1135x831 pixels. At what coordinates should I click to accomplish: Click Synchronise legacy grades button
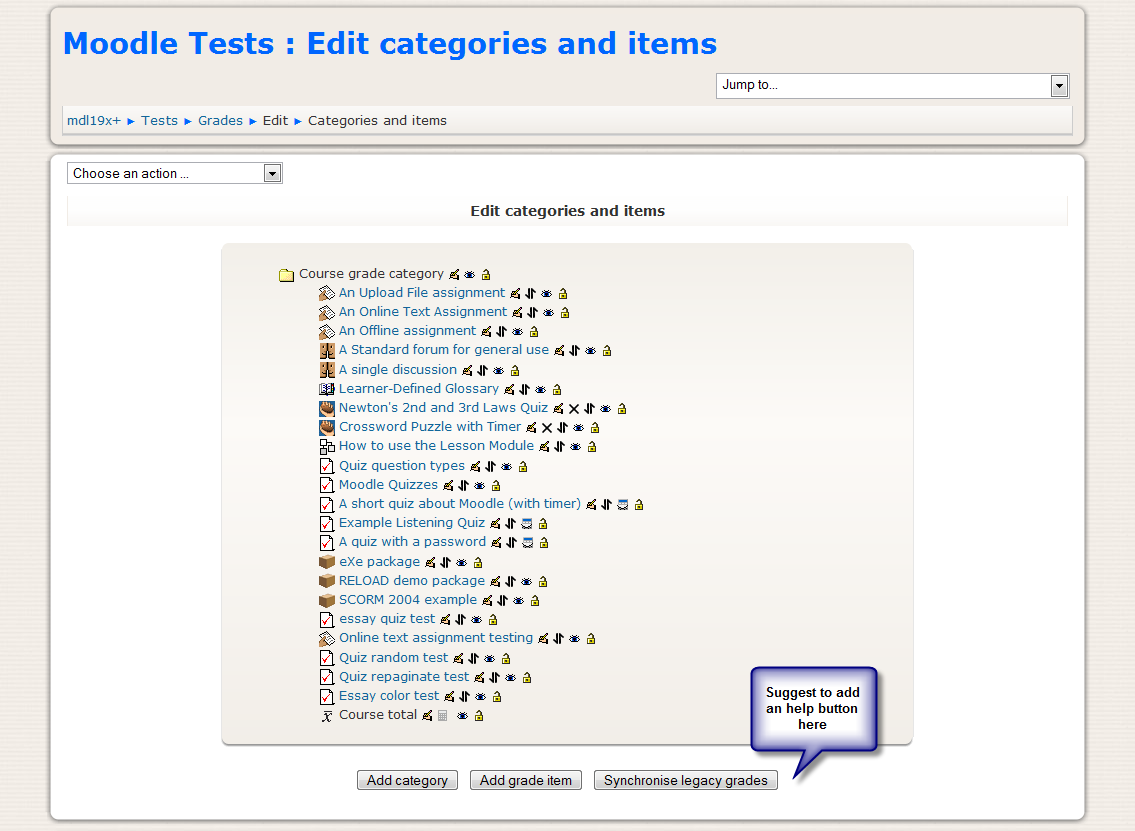[685, 780]
